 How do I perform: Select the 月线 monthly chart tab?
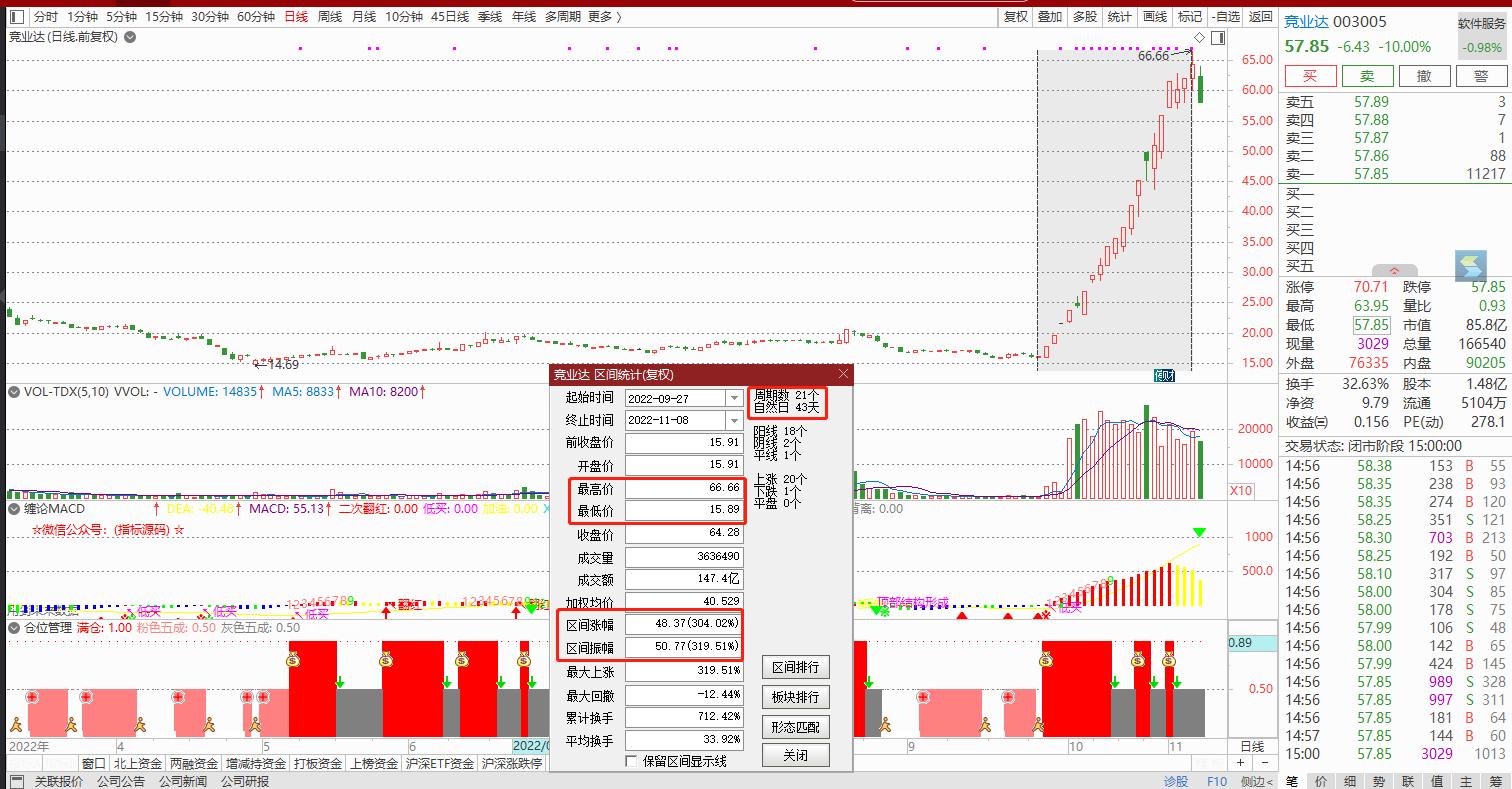364,17
